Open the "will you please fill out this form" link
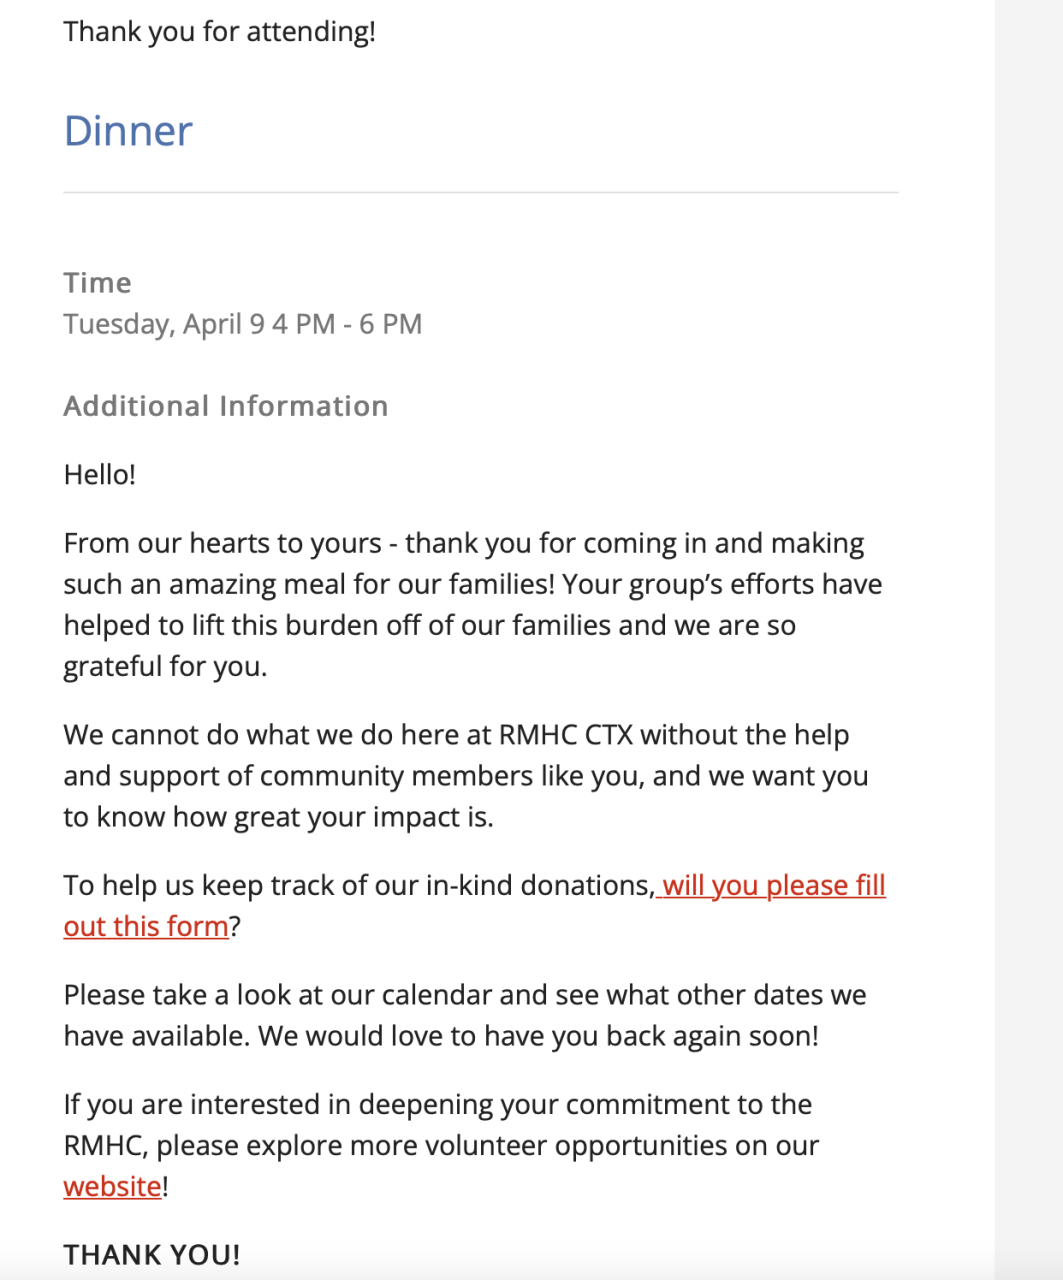 pos(773,886)
